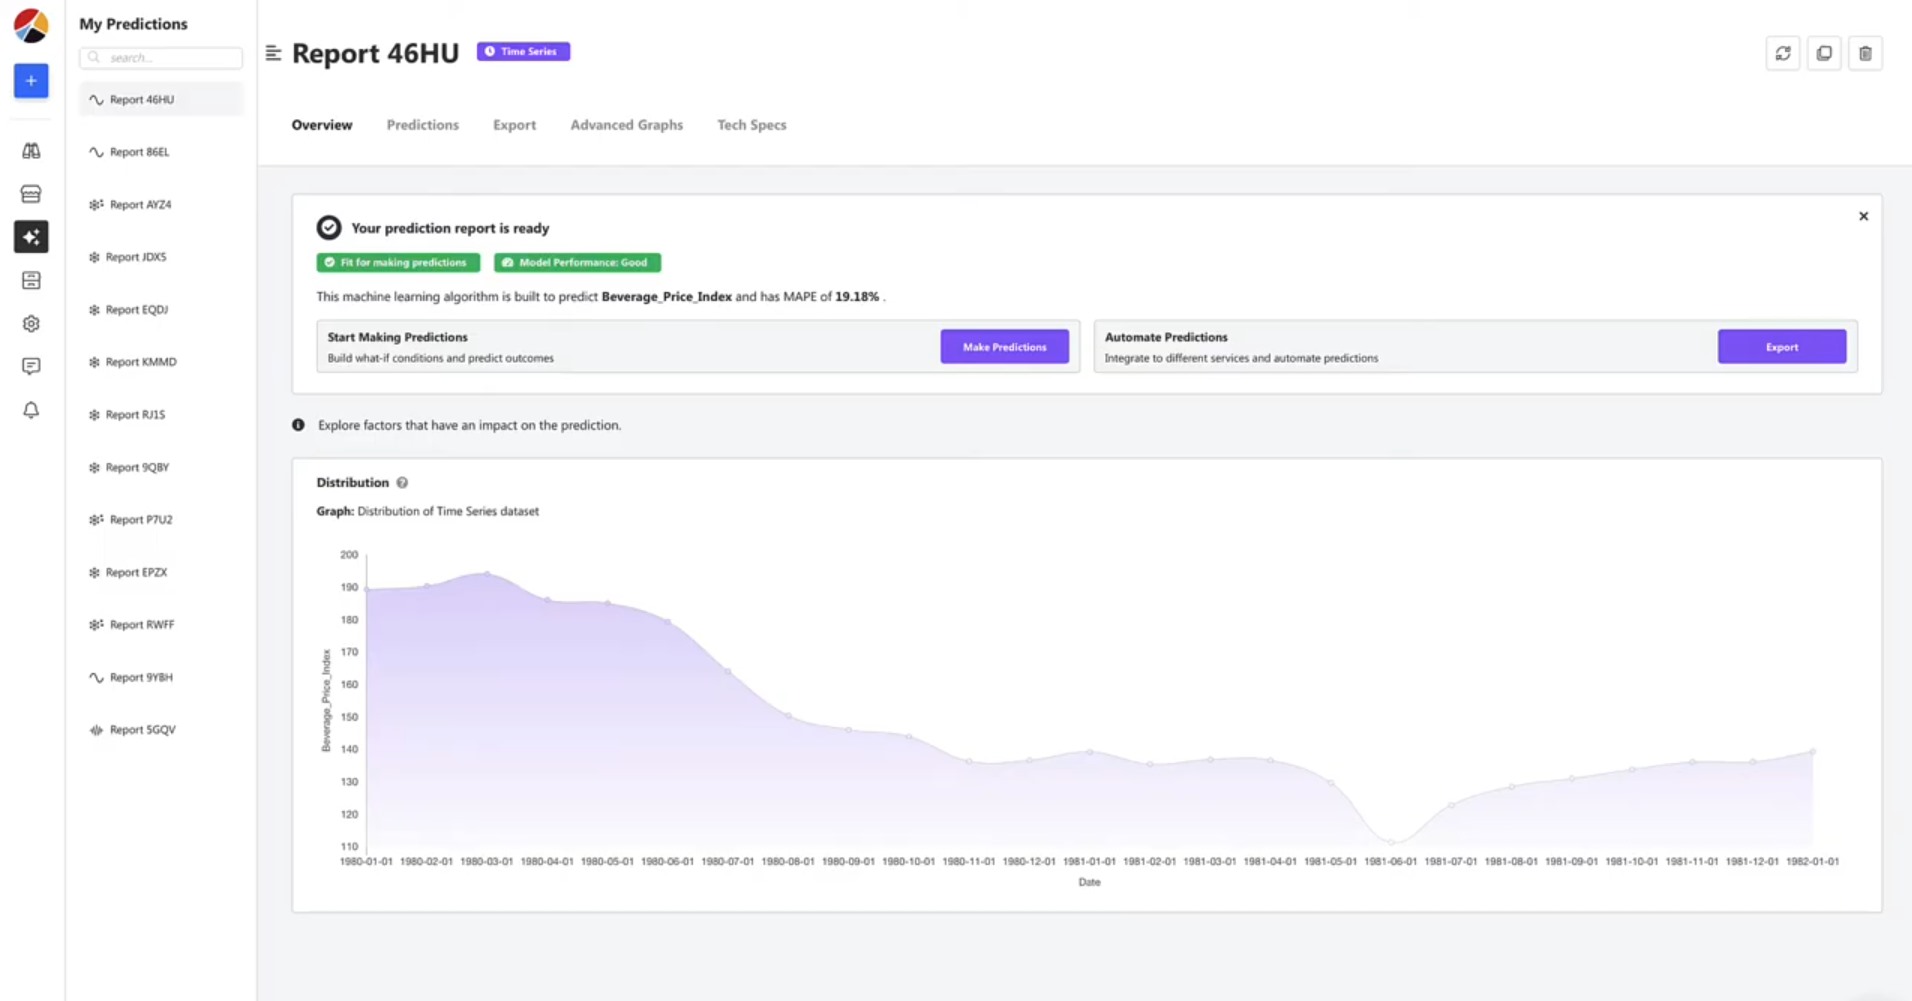This screenshot has height=1001, width=1912.
Task: Open the chat messages icon
Action: 31,367
